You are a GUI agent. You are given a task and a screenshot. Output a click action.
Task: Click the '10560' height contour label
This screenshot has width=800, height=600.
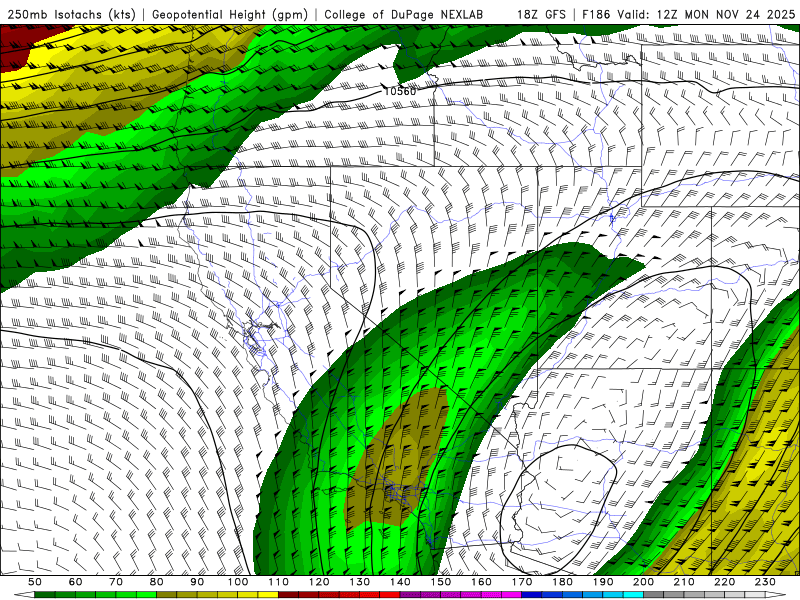click(x=400, y=91)
